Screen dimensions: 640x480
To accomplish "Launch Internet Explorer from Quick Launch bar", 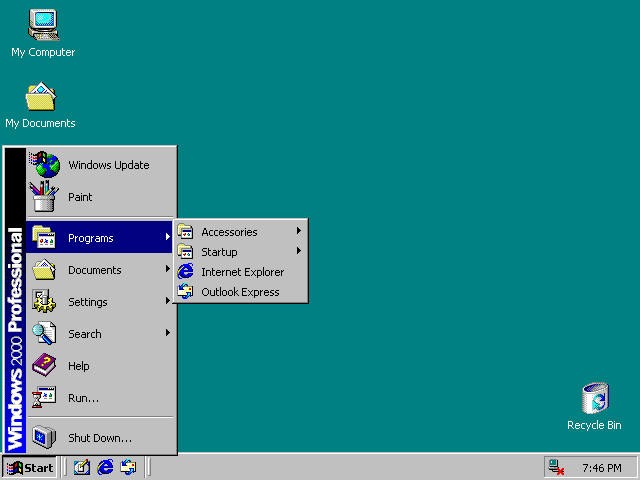I will (105, 467).
